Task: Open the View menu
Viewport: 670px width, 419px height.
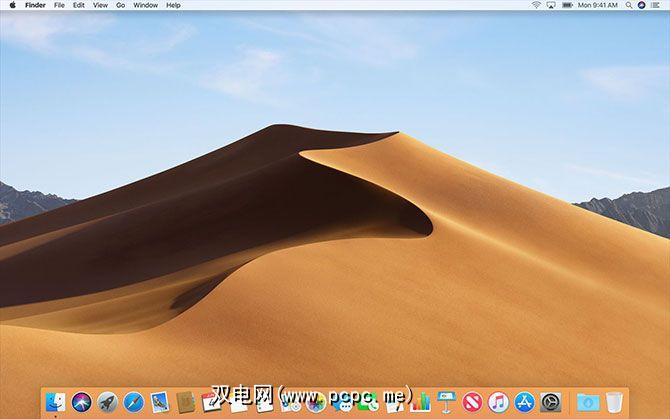Action: 100,5
